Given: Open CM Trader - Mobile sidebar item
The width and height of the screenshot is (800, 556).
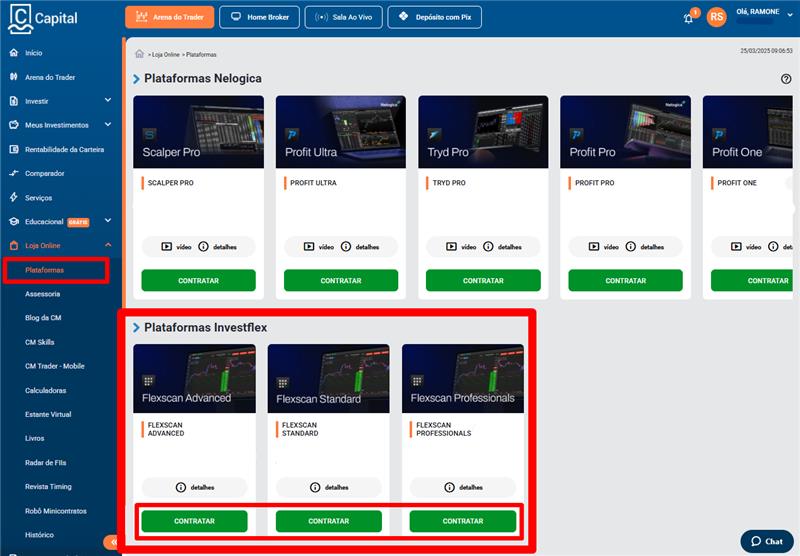Looking at the screenshot, I should click(x=55, y=366).
